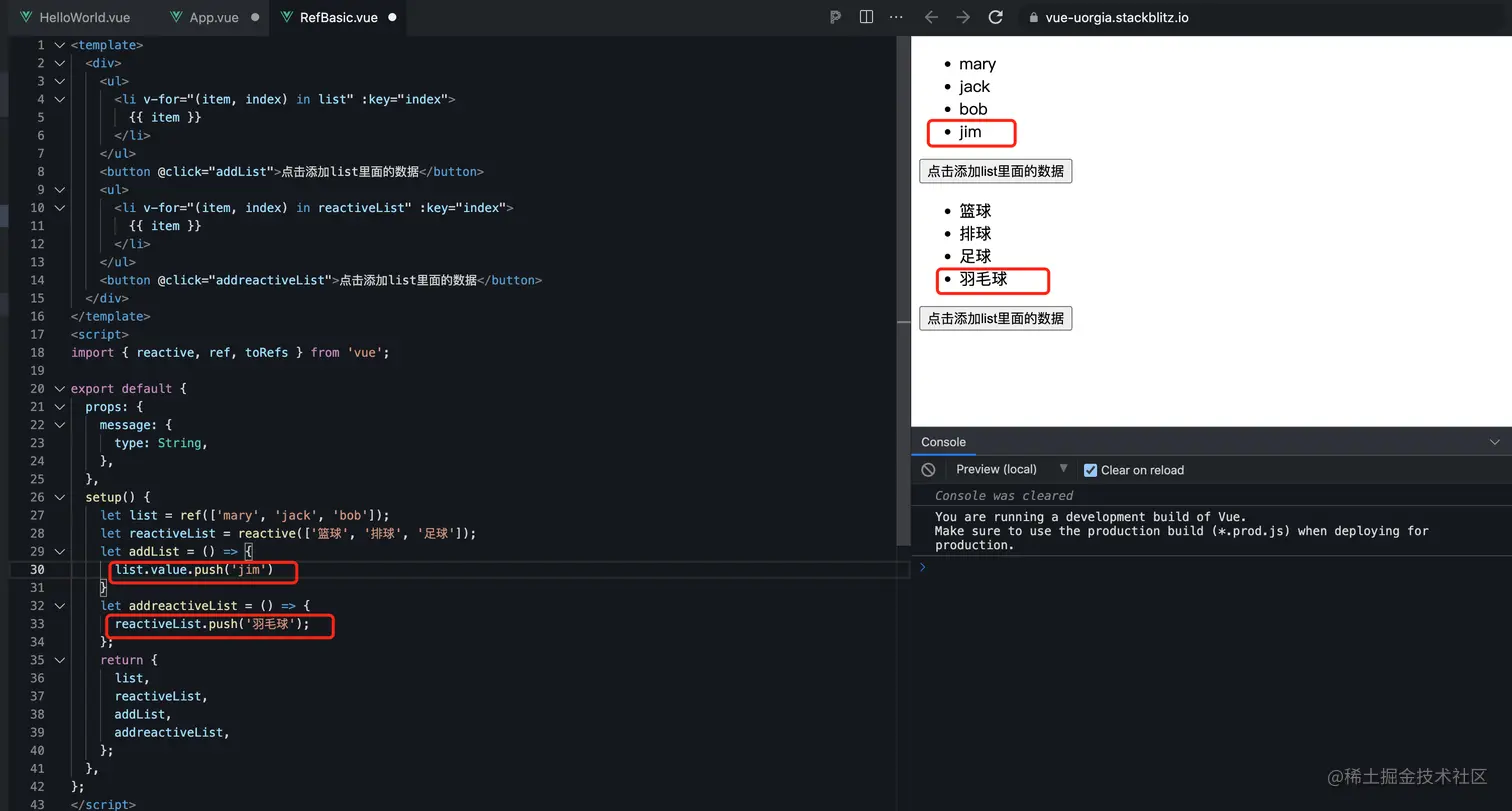Fold the setup() block at line 26

(60, 497)
